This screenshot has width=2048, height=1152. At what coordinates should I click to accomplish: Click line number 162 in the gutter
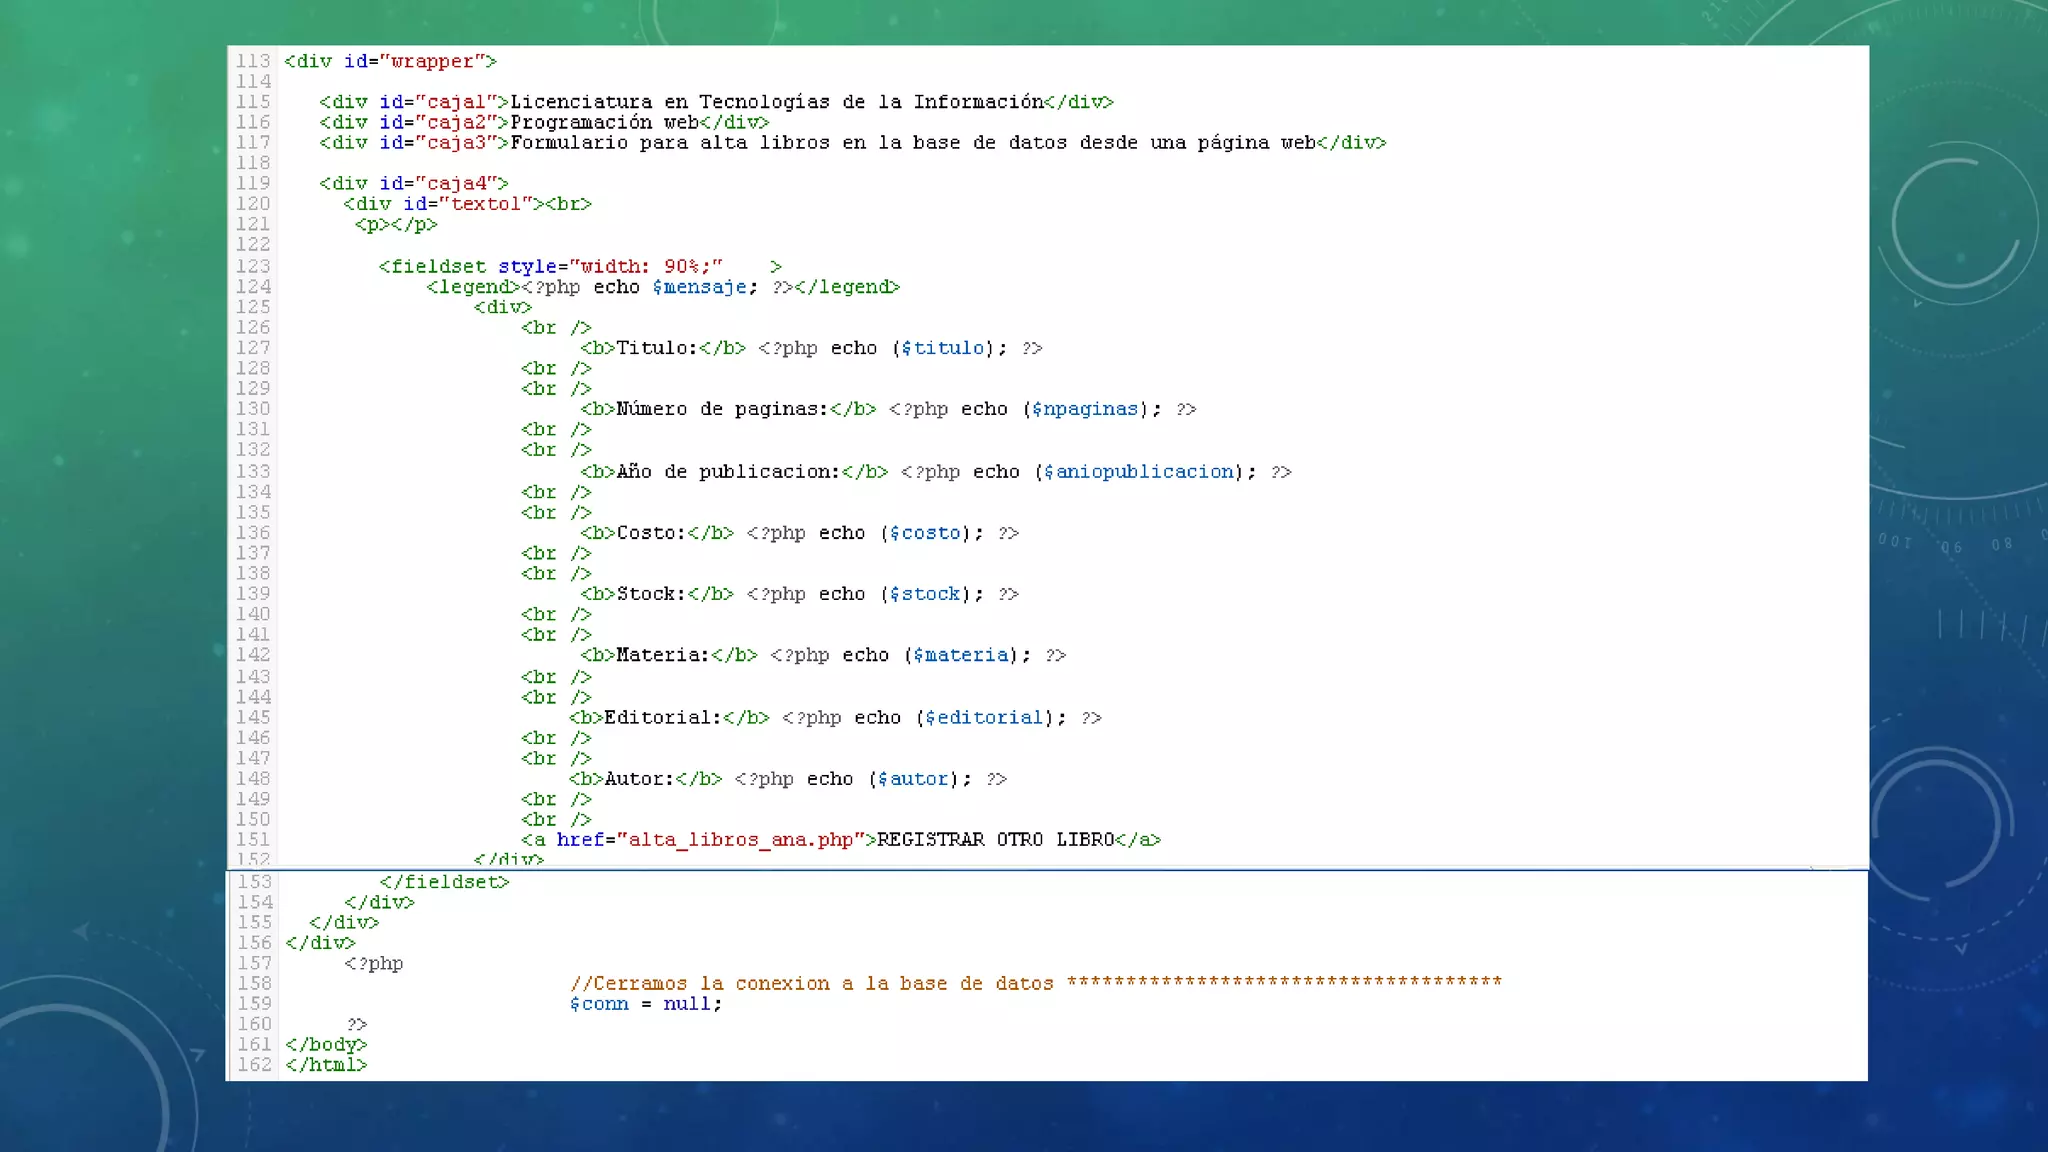pos(254,1065)
